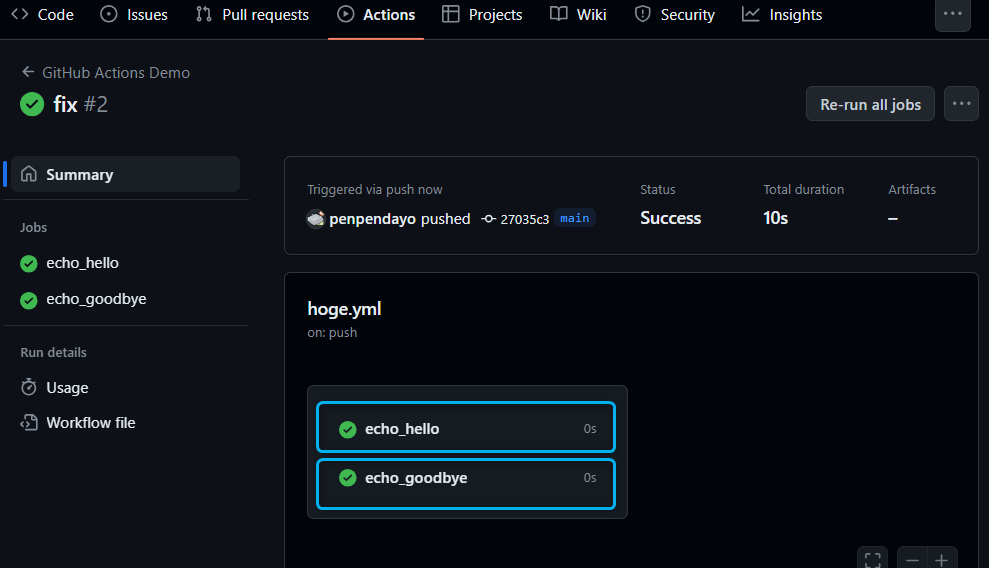Click success check icon of sidebar echo_goodbye
The image size is (989, 568).
[29, 300]
